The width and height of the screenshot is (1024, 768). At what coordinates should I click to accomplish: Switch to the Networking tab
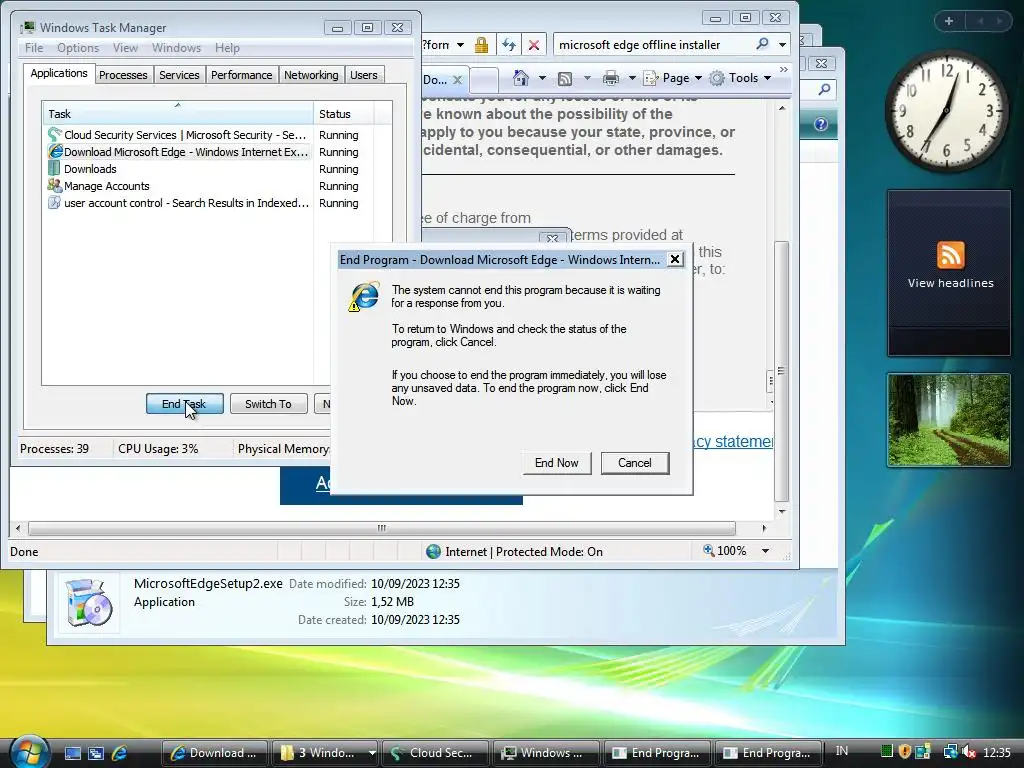[x=311, y=74]
